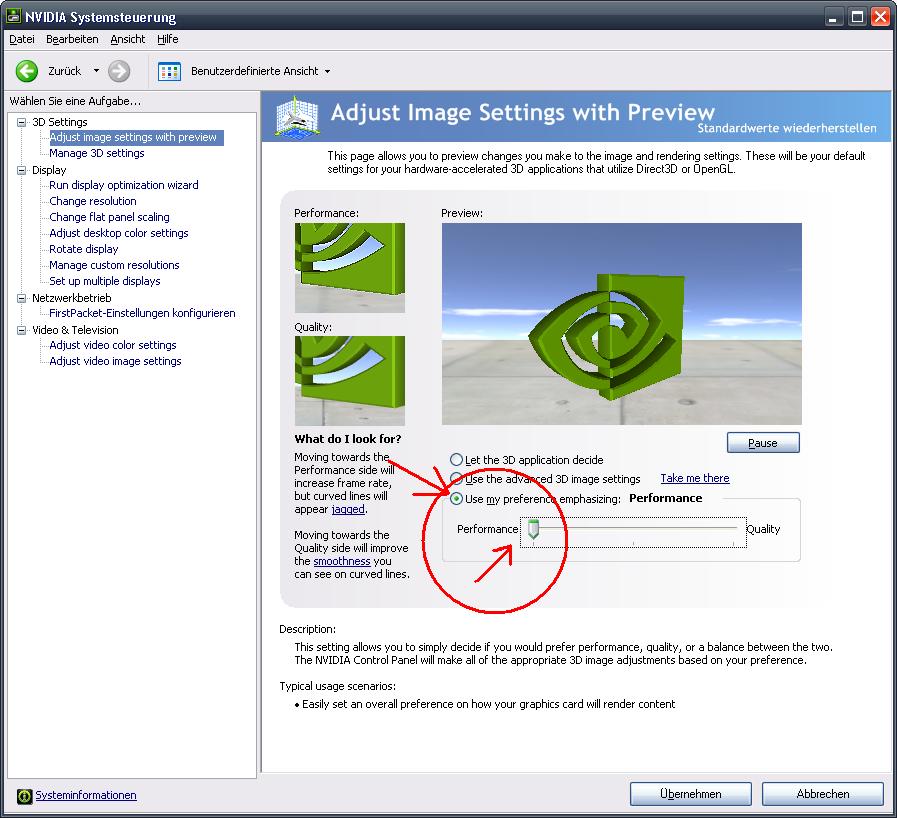Click the 'Video & Television' category label
Image resolution: width=897 pixels, height=818 pixels.
coord(75,330)
